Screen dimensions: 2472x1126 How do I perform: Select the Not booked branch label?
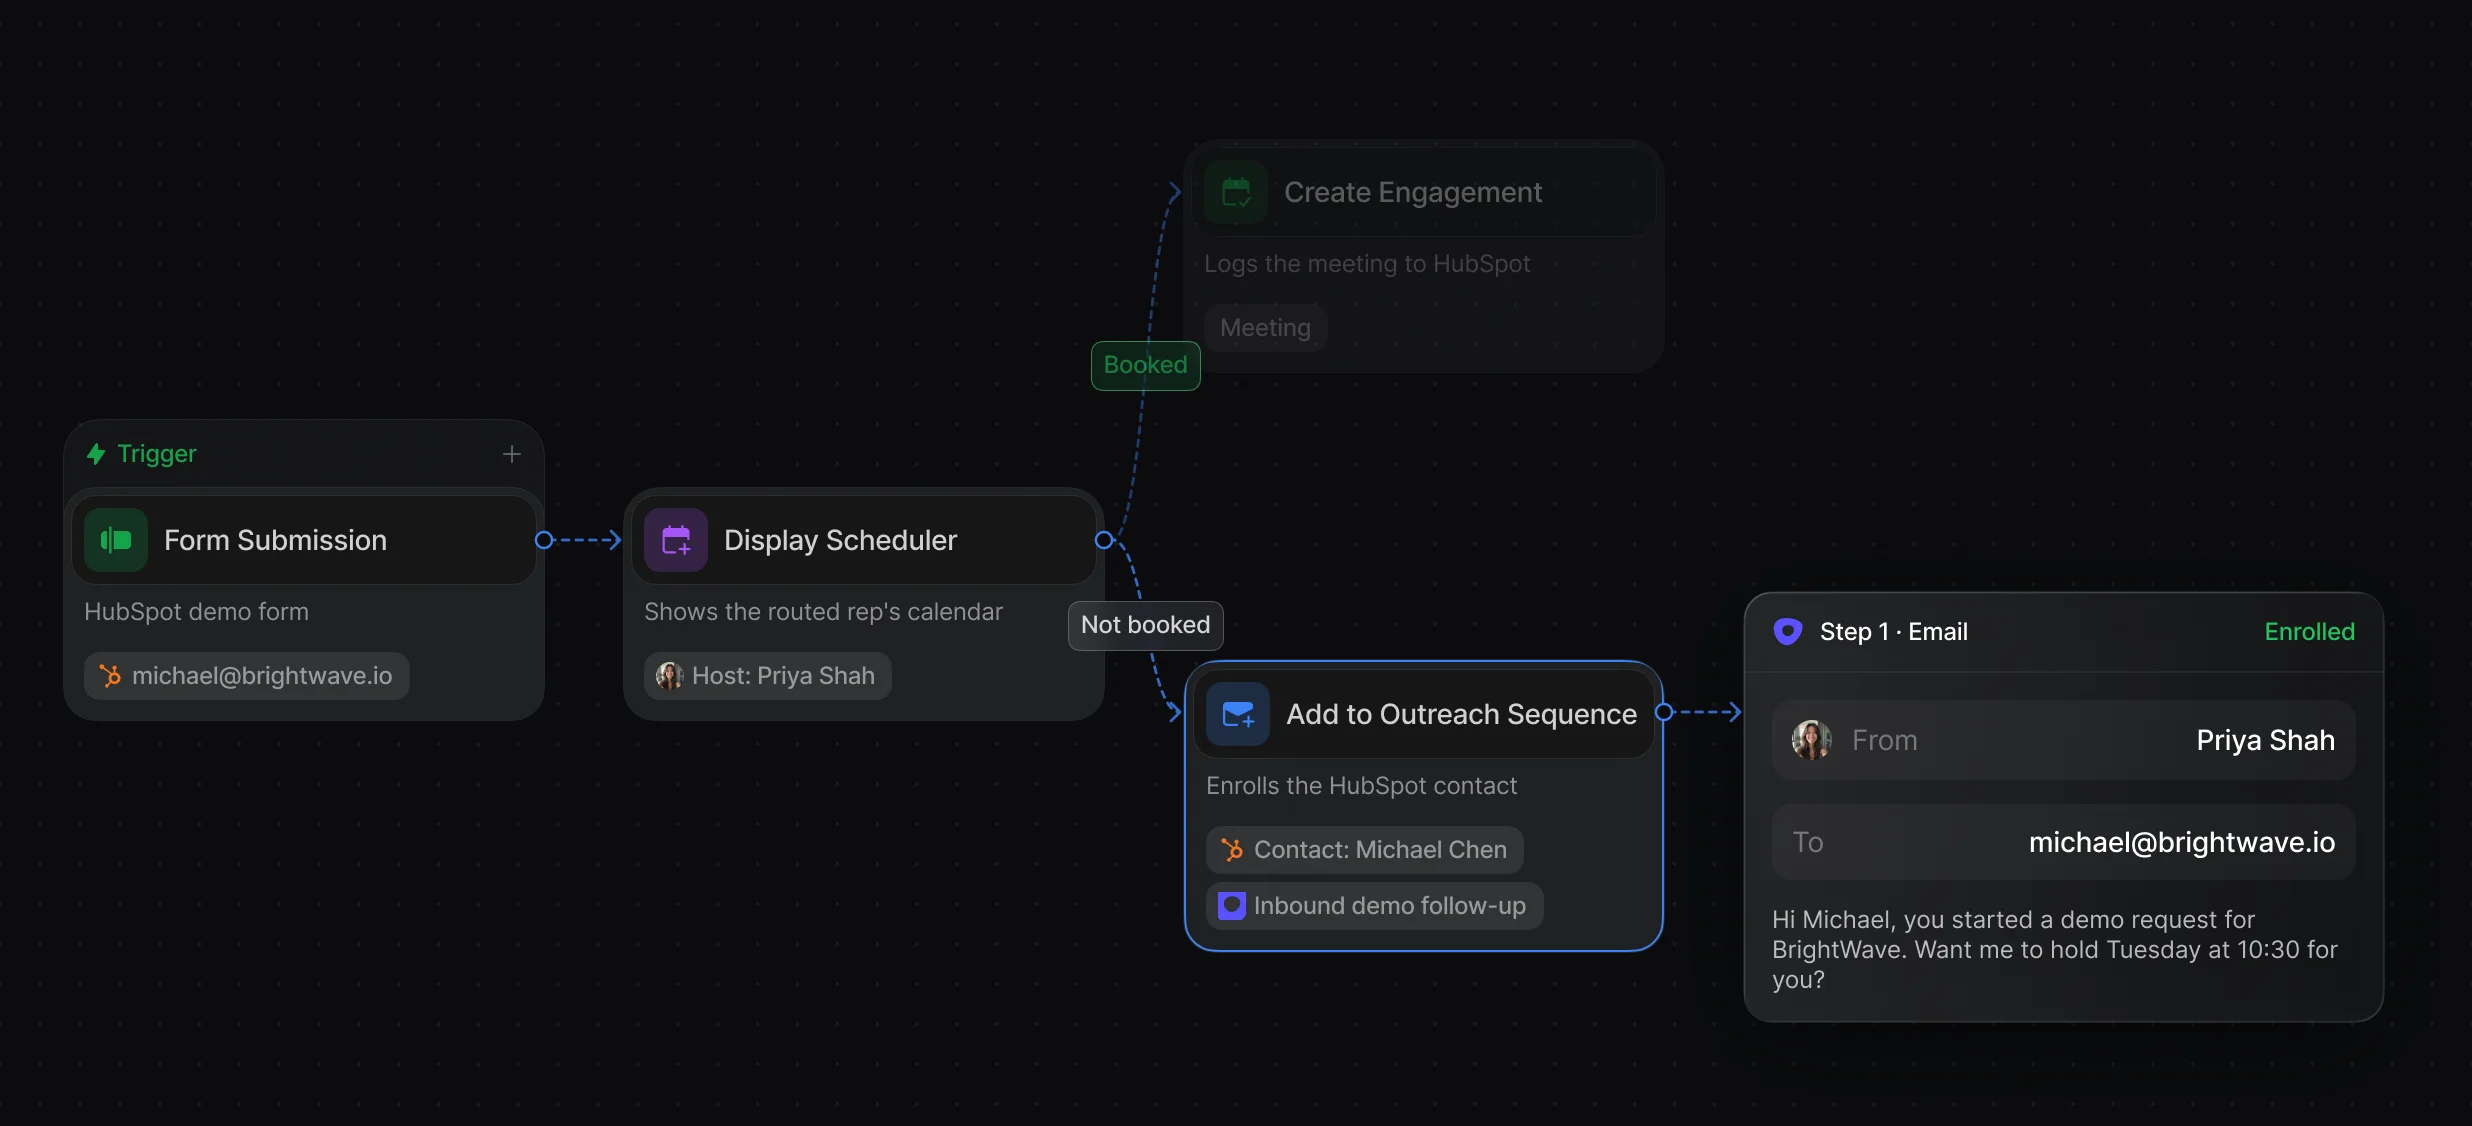[x=1146, y=625]
